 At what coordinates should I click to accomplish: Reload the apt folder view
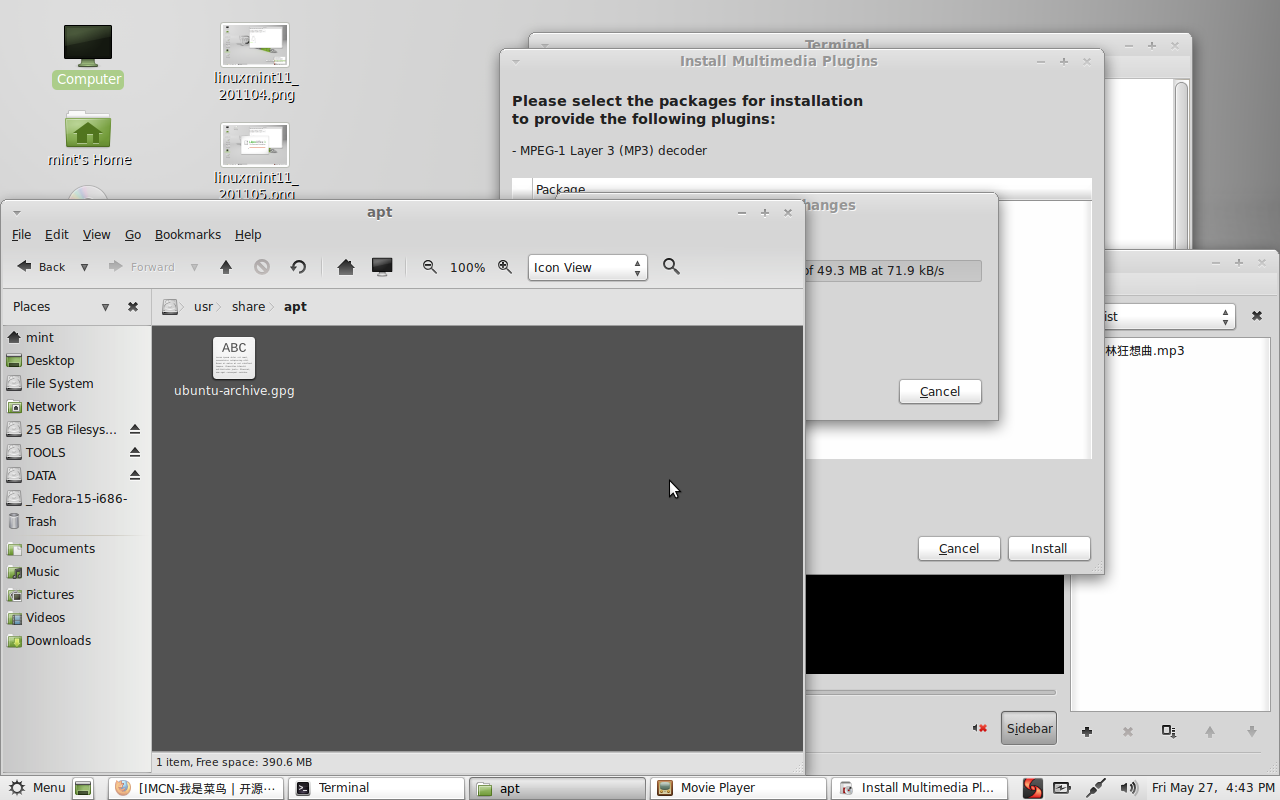click(298, 267)
